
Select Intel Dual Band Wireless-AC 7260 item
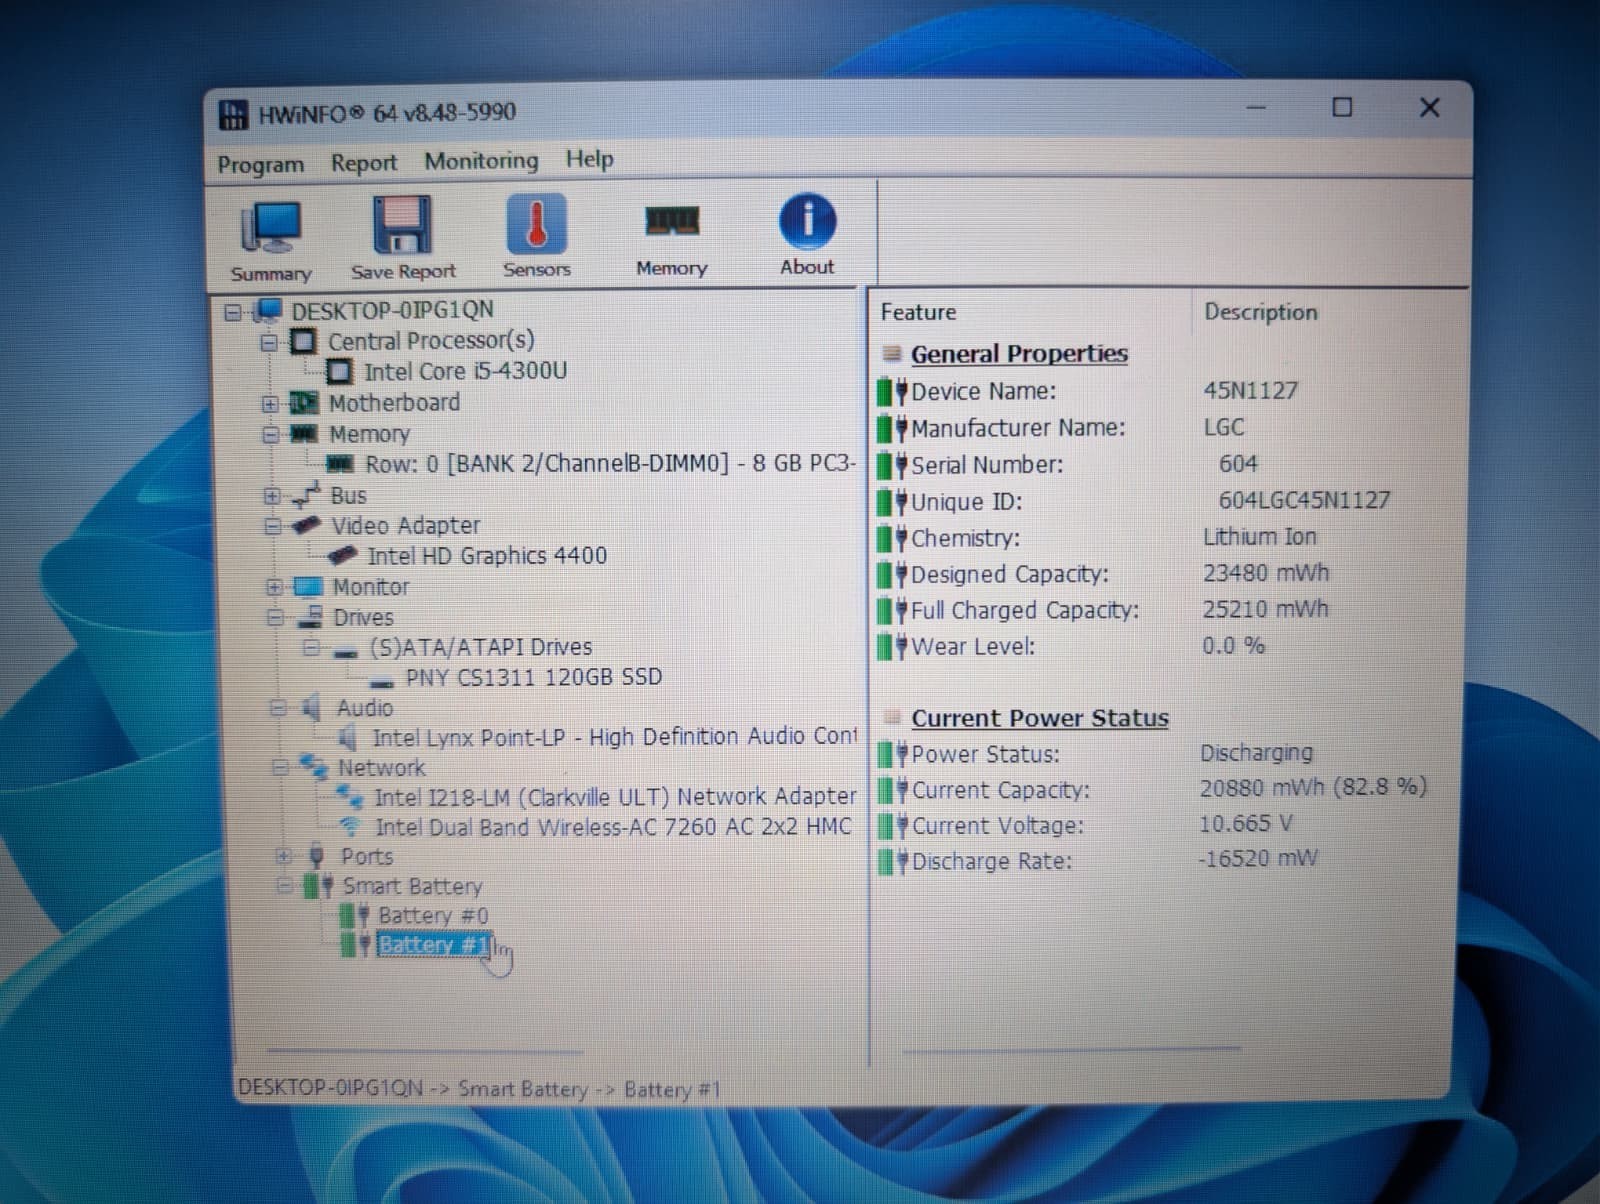point(613,827)
